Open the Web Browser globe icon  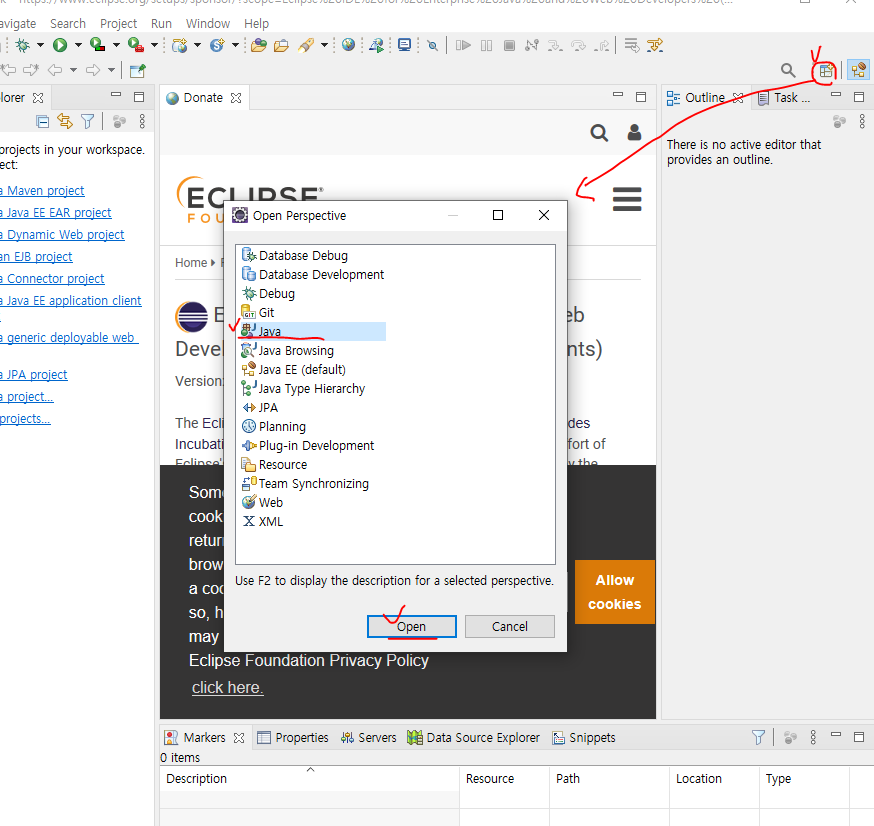[348, 45]
